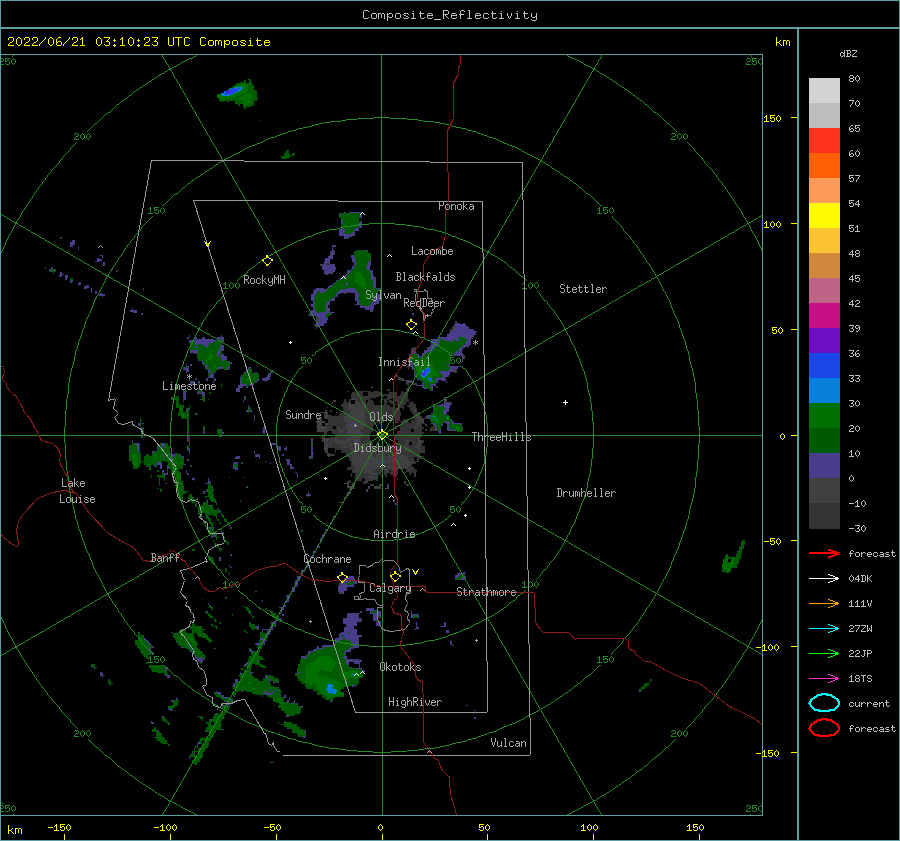This screenshot has width=900, height=841.
Task: Click the dBZ legend heading
Action: [848, 53]
